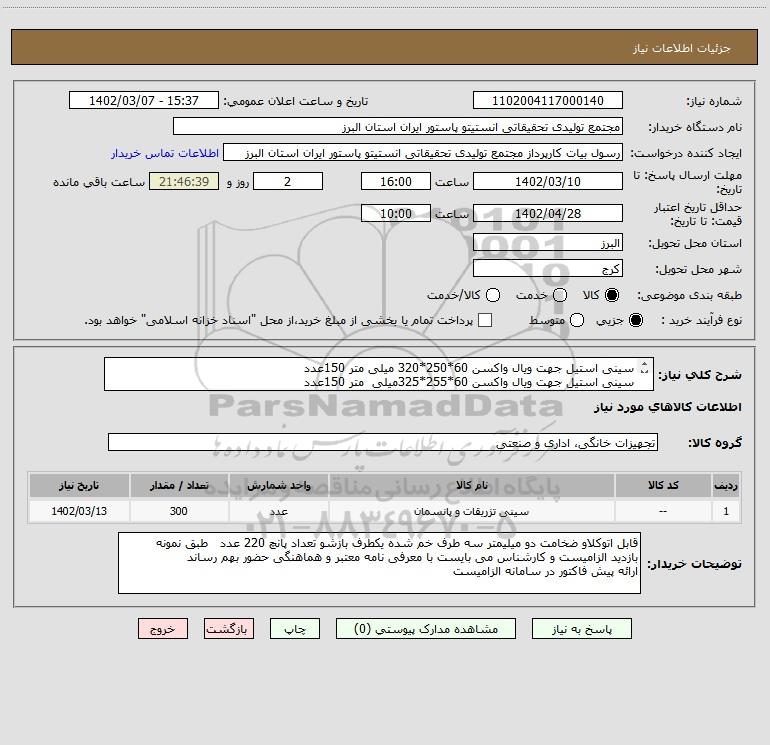
Task: Select the جزیی purchase type radio
Action: [635, 320]
